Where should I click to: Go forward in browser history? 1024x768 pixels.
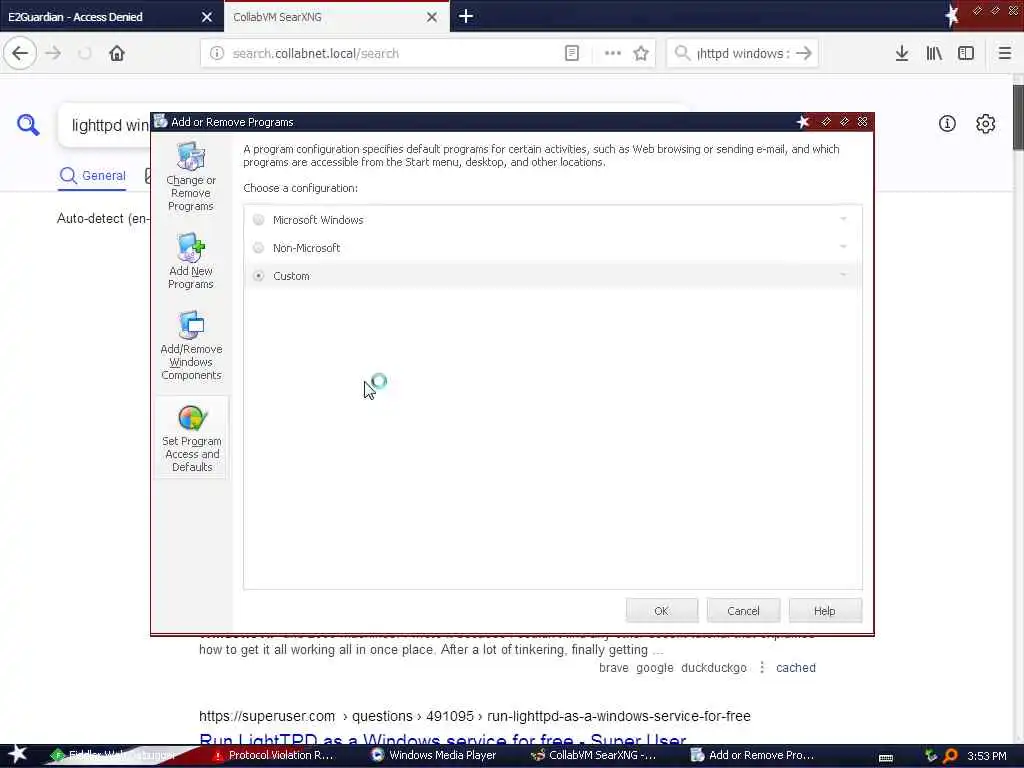click(54, 54)
